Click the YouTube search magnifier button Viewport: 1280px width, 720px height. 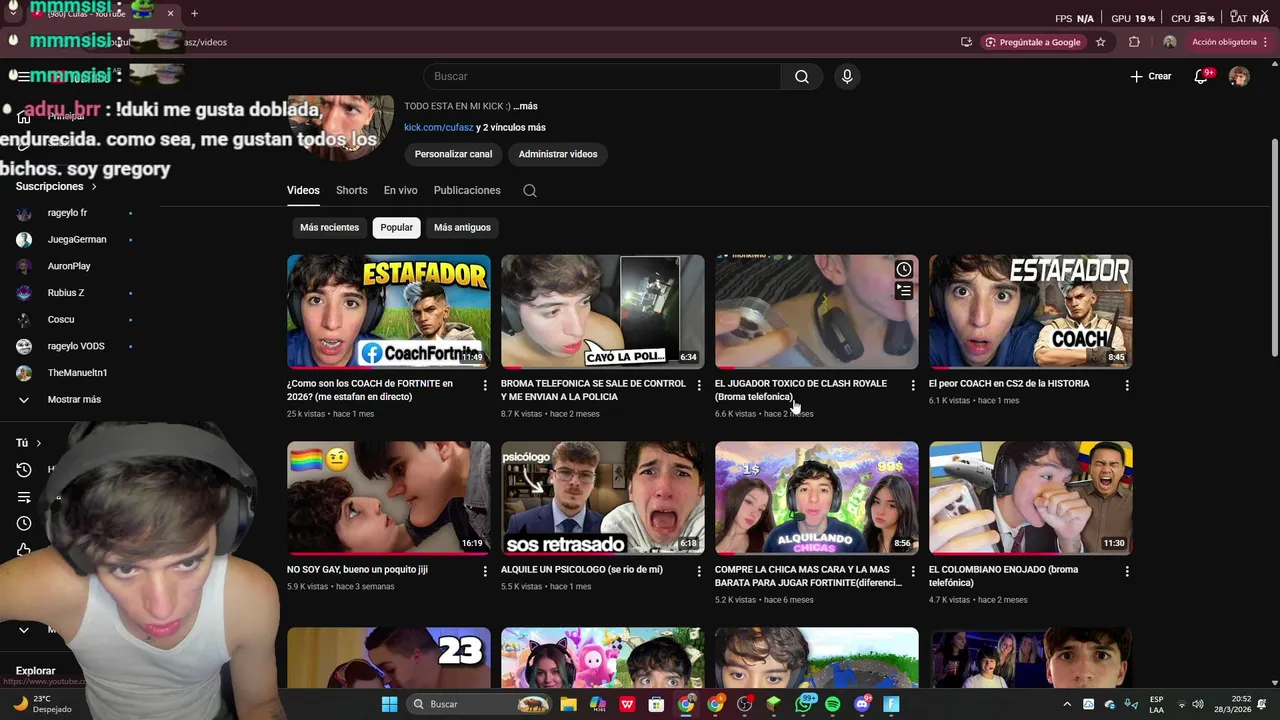coord(802,77)
